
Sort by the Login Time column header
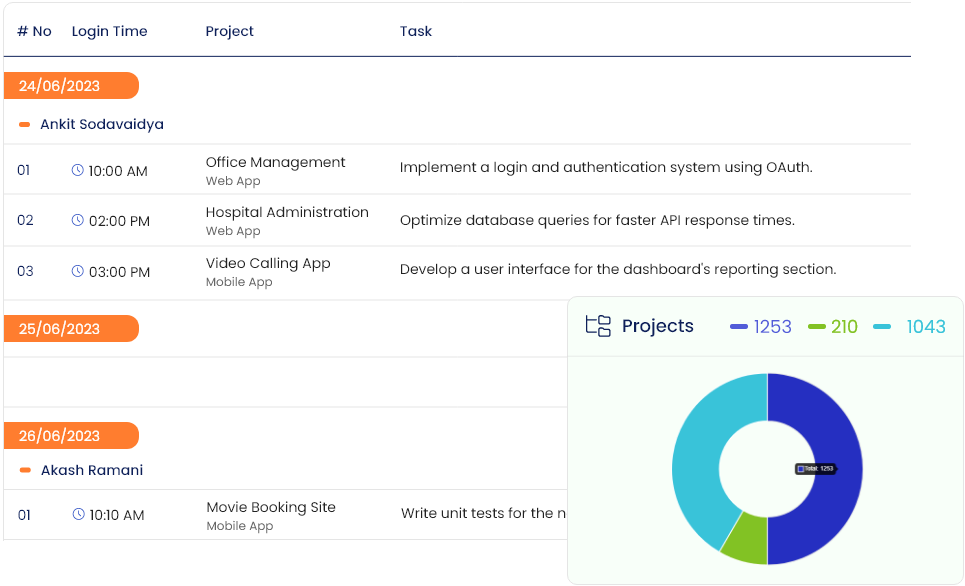(110, 31)
